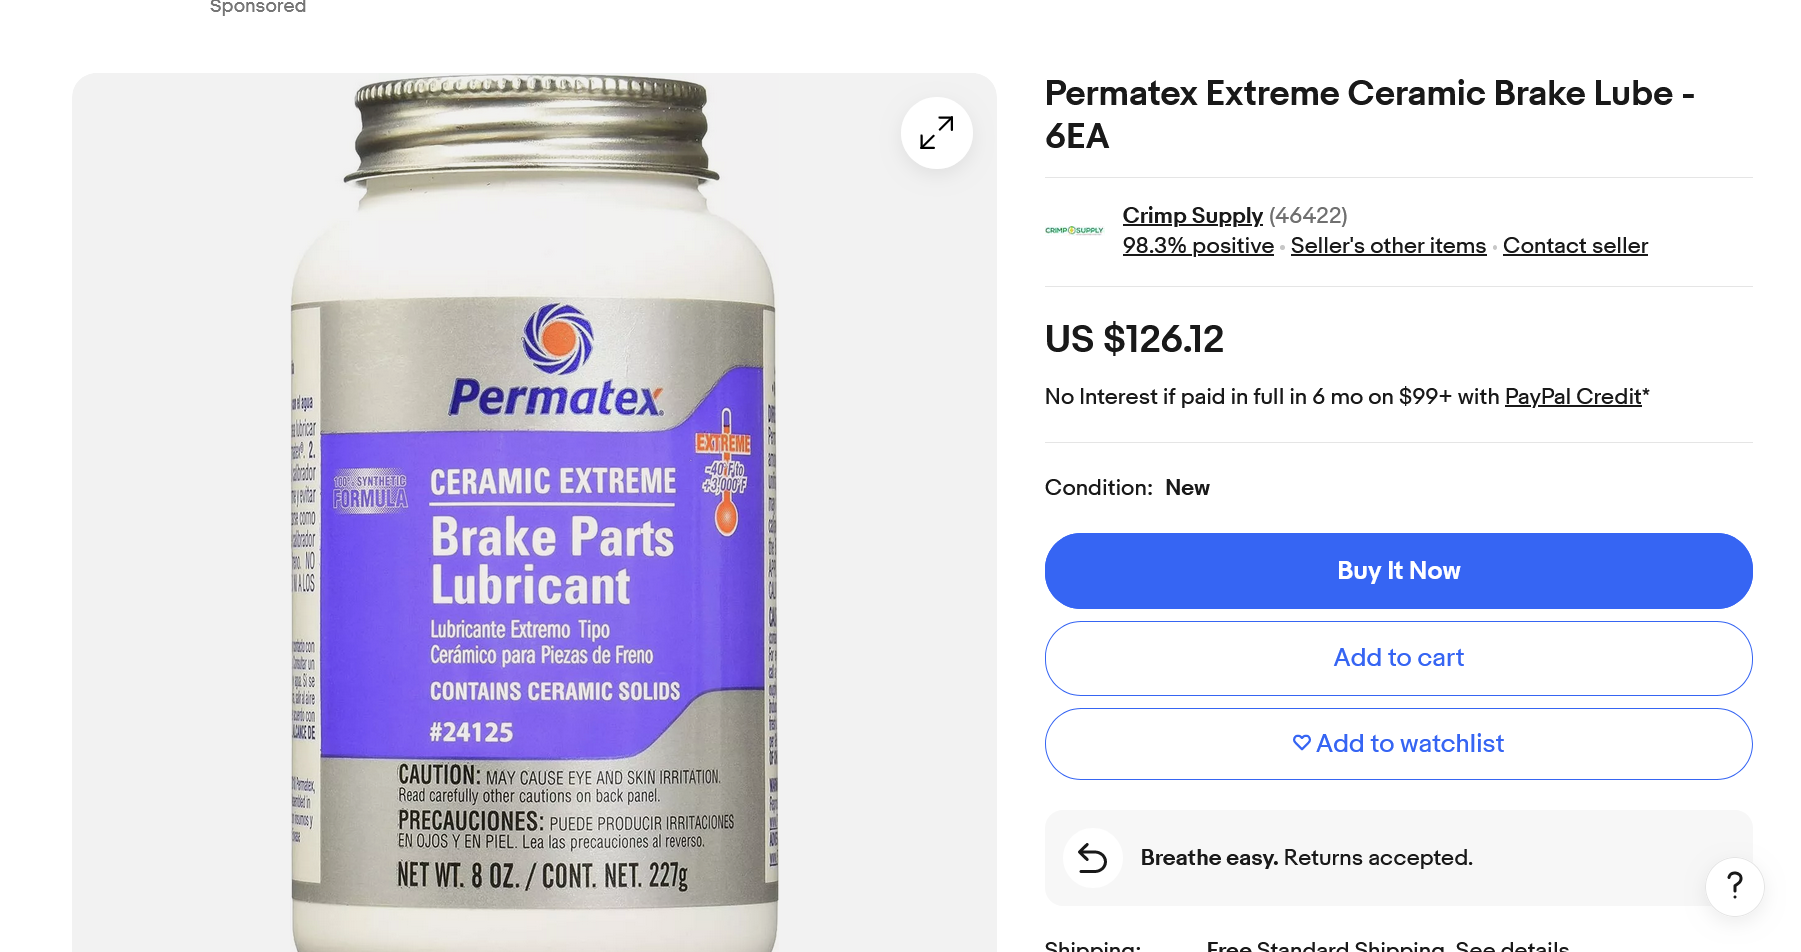1801x952 pixels.
Task: Open Seller's other items link
Action: (1388, 246)
